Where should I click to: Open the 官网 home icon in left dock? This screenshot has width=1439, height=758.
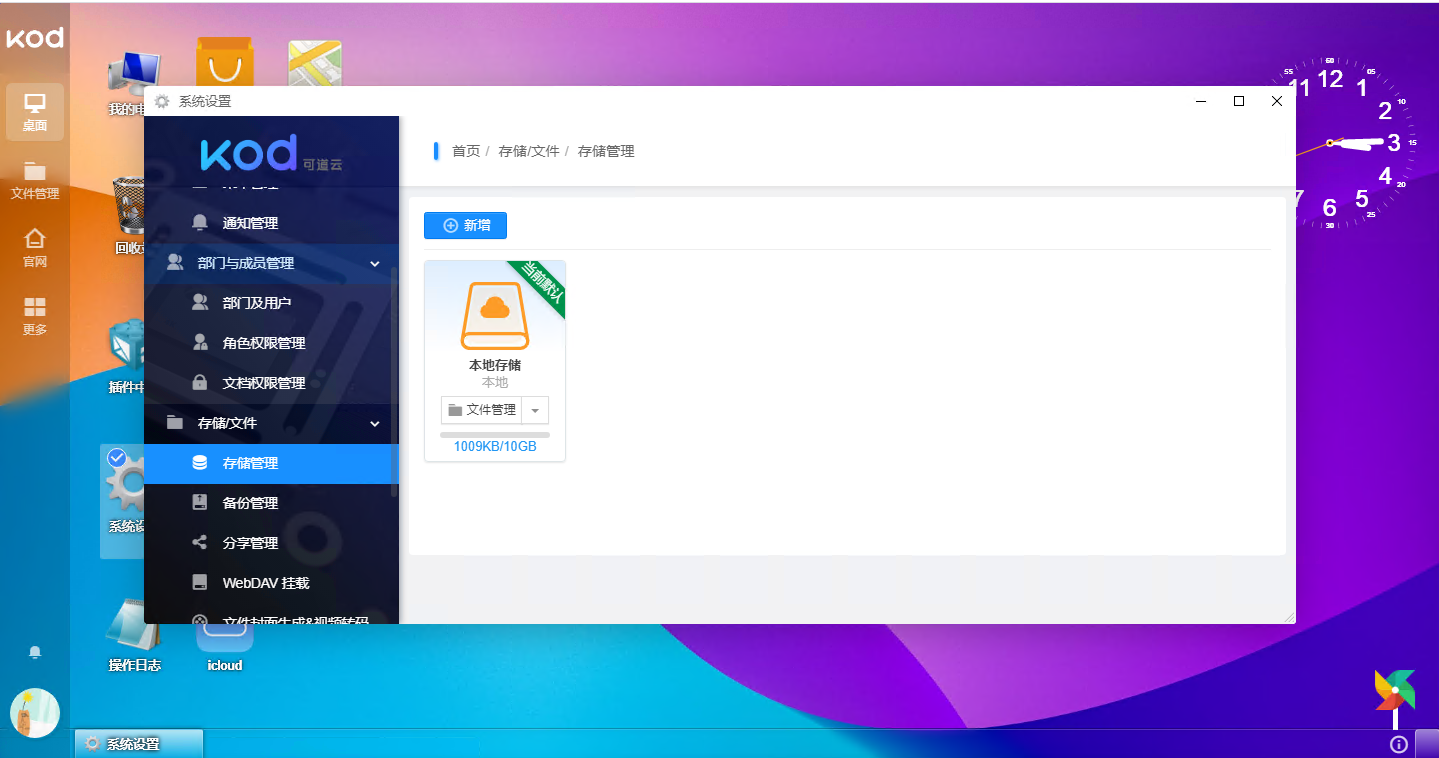tap(35, 248)
